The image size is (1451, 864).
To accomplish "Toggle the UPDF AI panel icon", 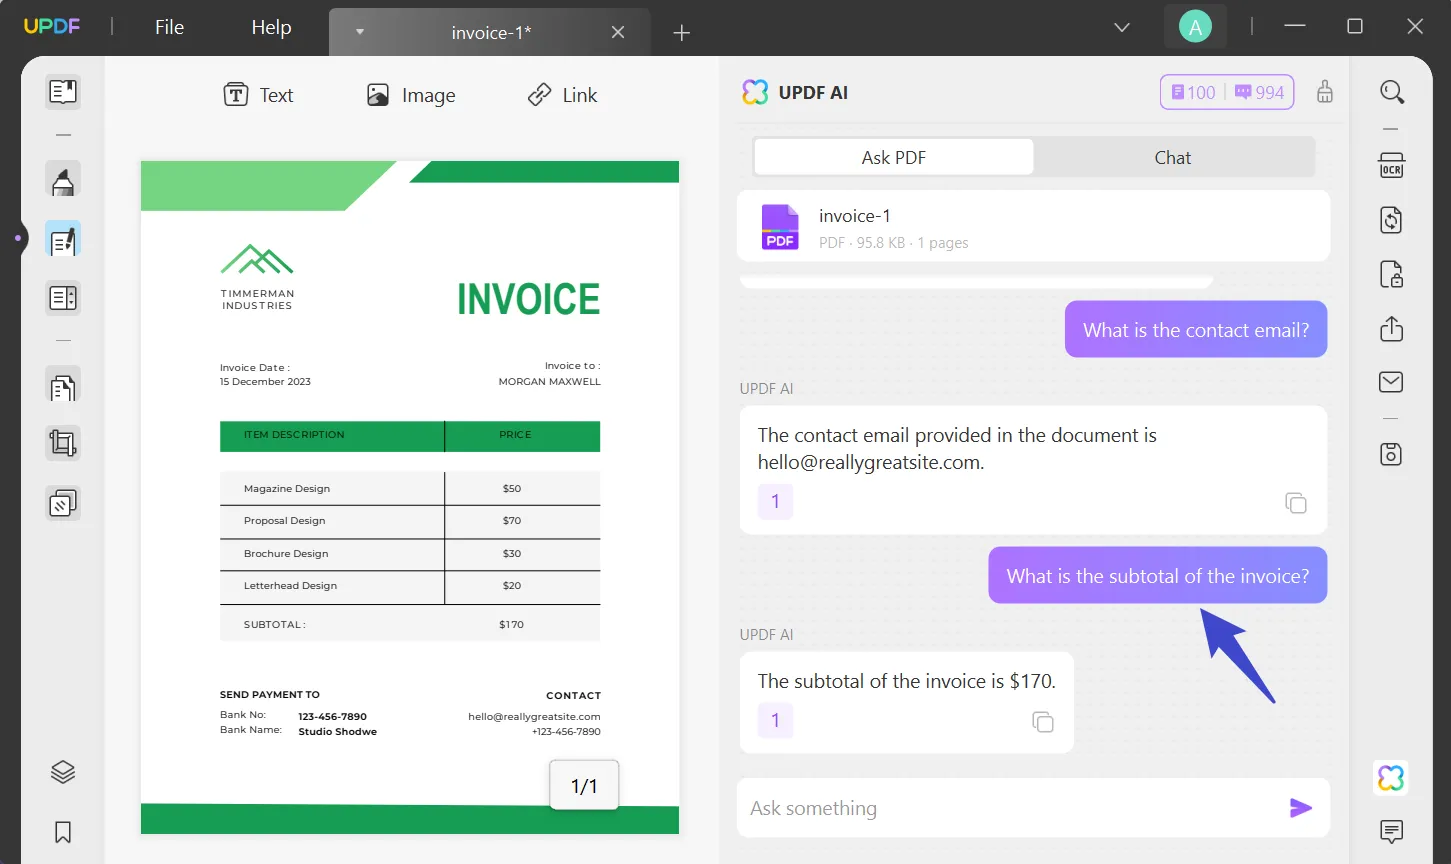I will [1391, 777].
